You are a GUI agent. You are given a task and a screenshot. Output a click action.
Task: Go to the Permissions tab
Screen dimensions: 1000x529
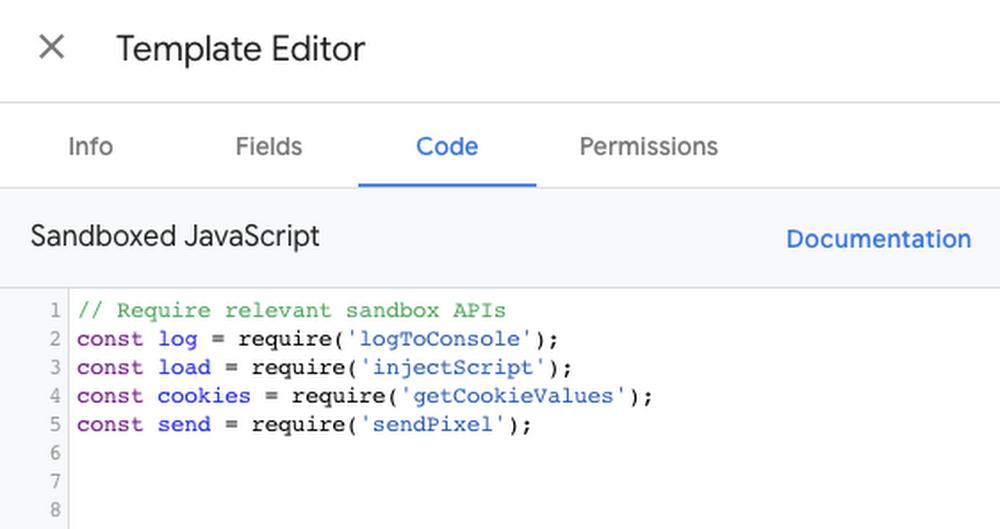coord(649,147)
